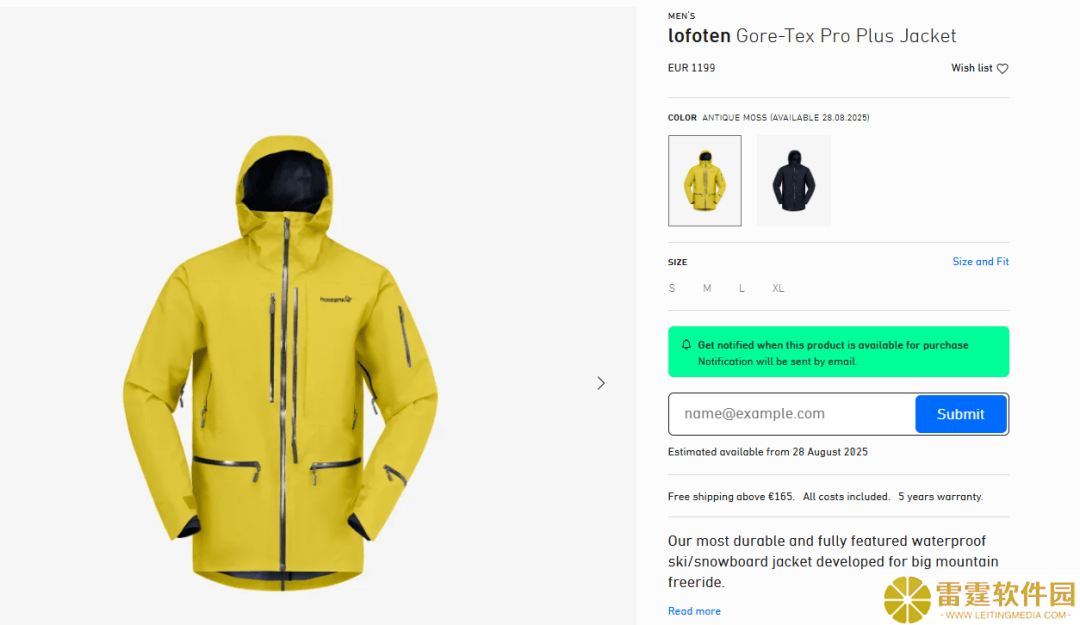The width and height of the screenshot is (1080, 625).
Task: Choose size L
Action: click(742, 288)
